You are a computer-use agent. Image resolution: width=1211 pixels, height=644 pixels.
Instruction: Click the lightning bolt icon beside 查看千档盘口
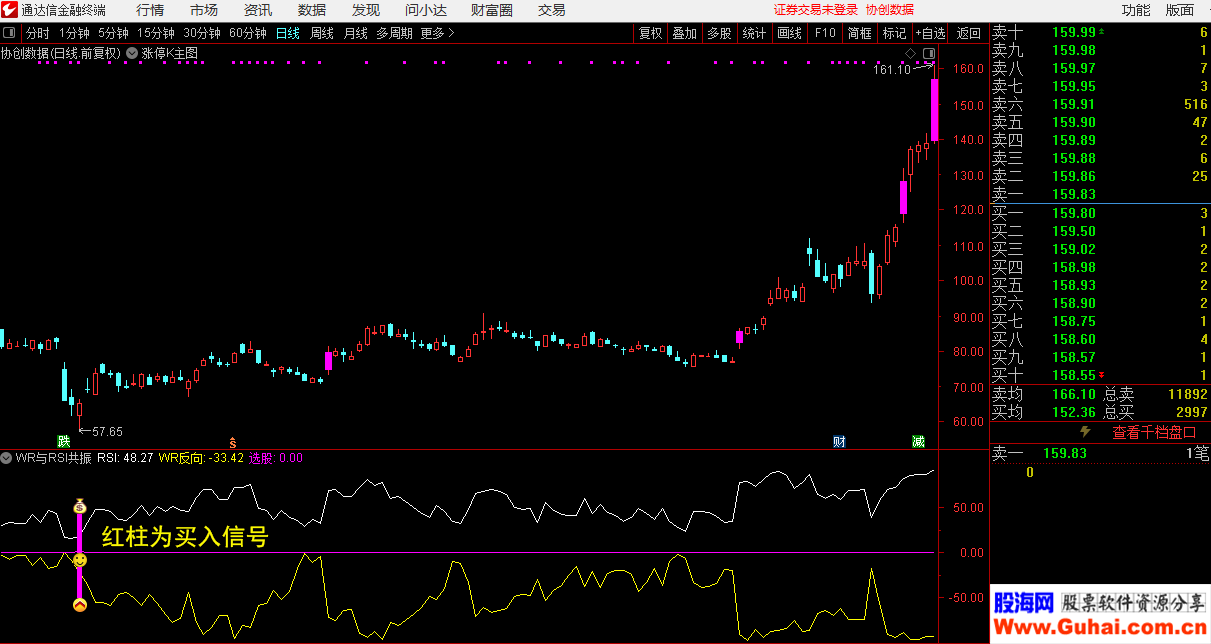click(x=1085, y=432)
